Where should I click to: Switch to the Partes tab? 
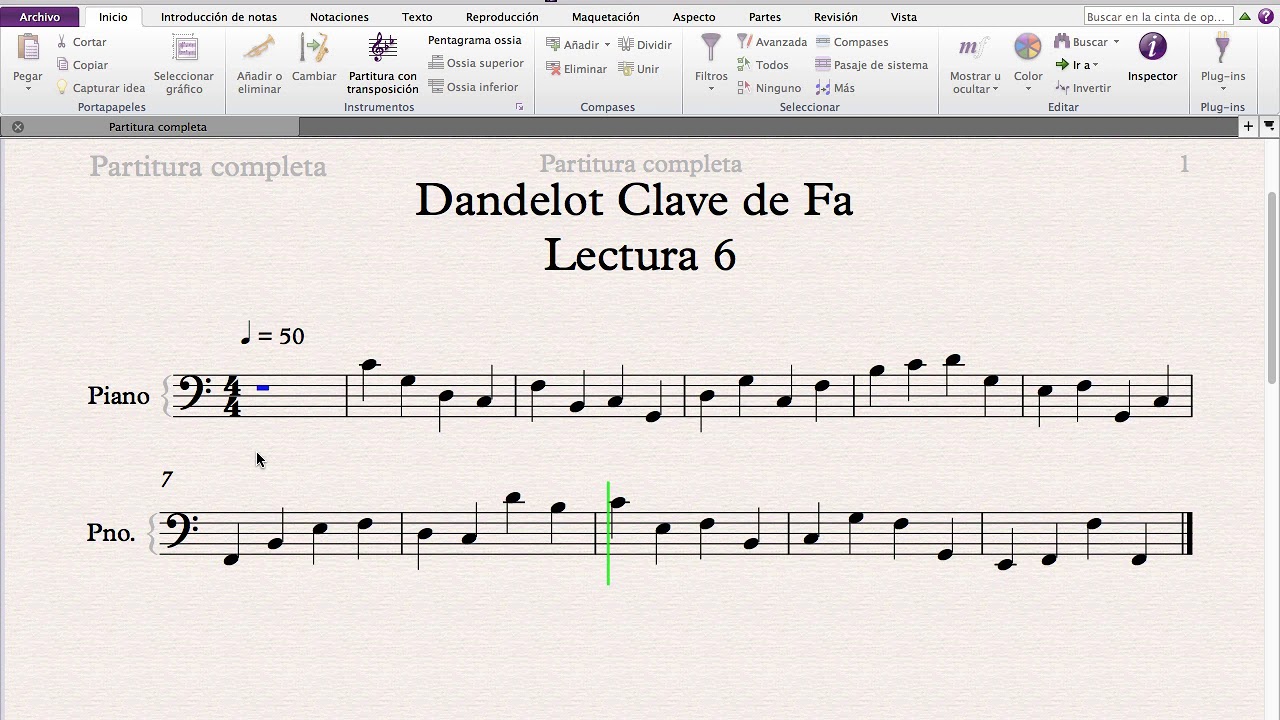[x=765, y=17]
